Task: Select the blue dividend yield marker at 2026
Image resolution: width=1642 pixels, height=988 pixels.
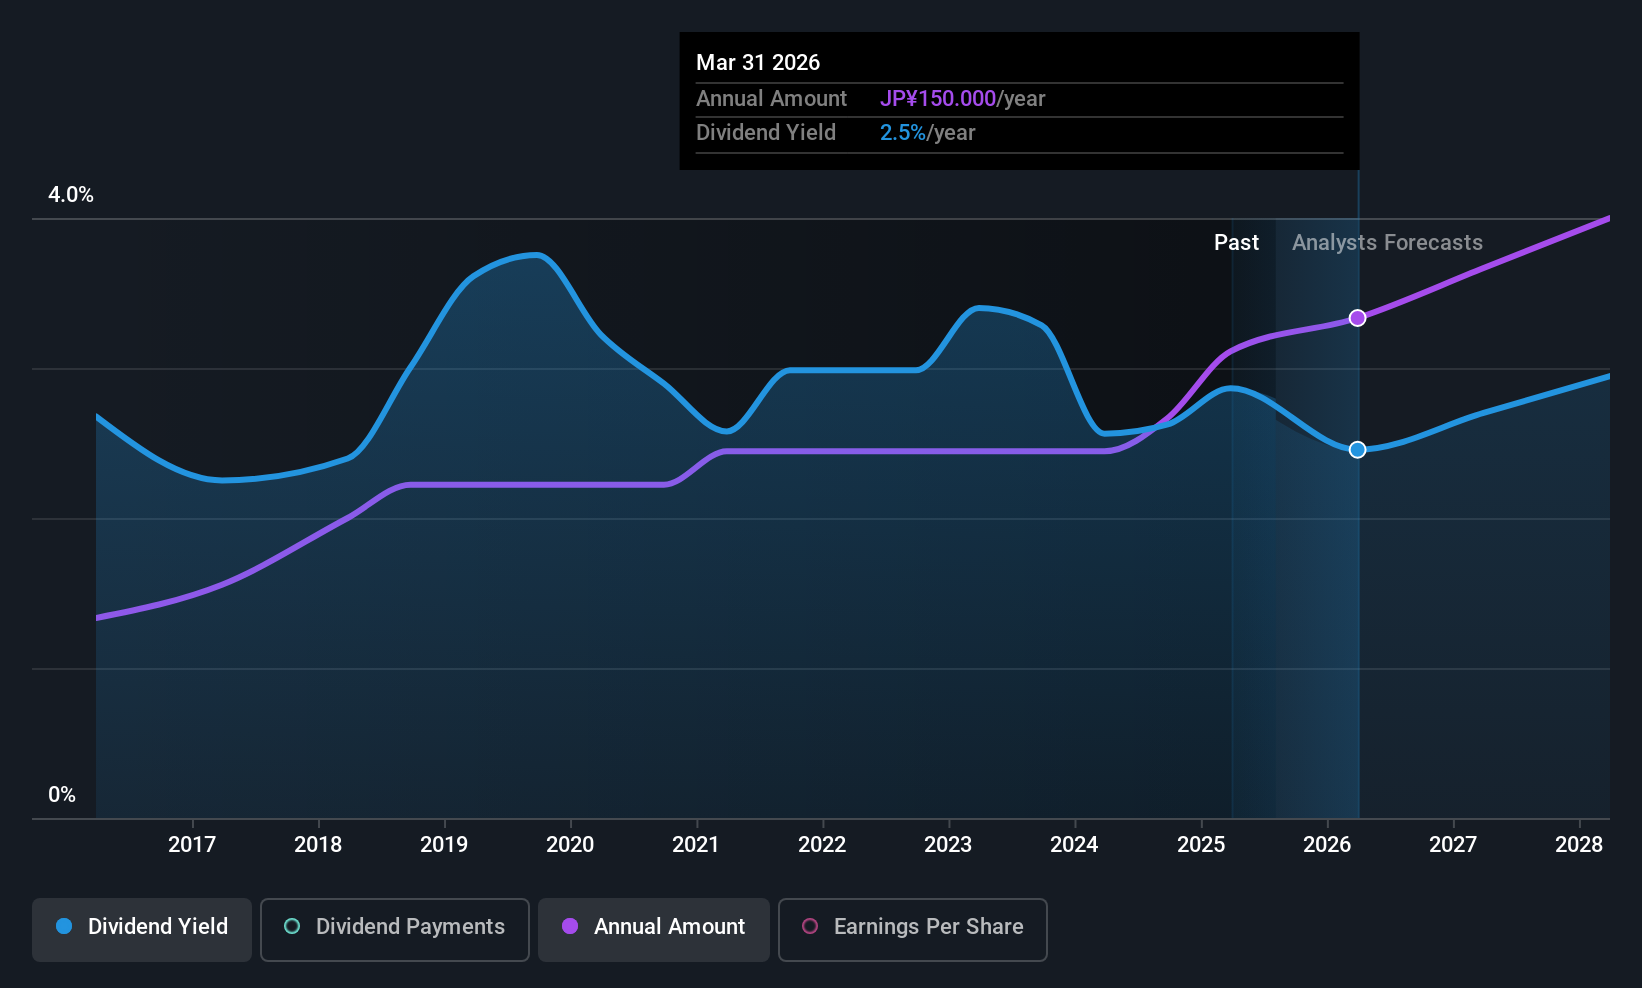Action: pyautogui.click(x=1357, y=450)
